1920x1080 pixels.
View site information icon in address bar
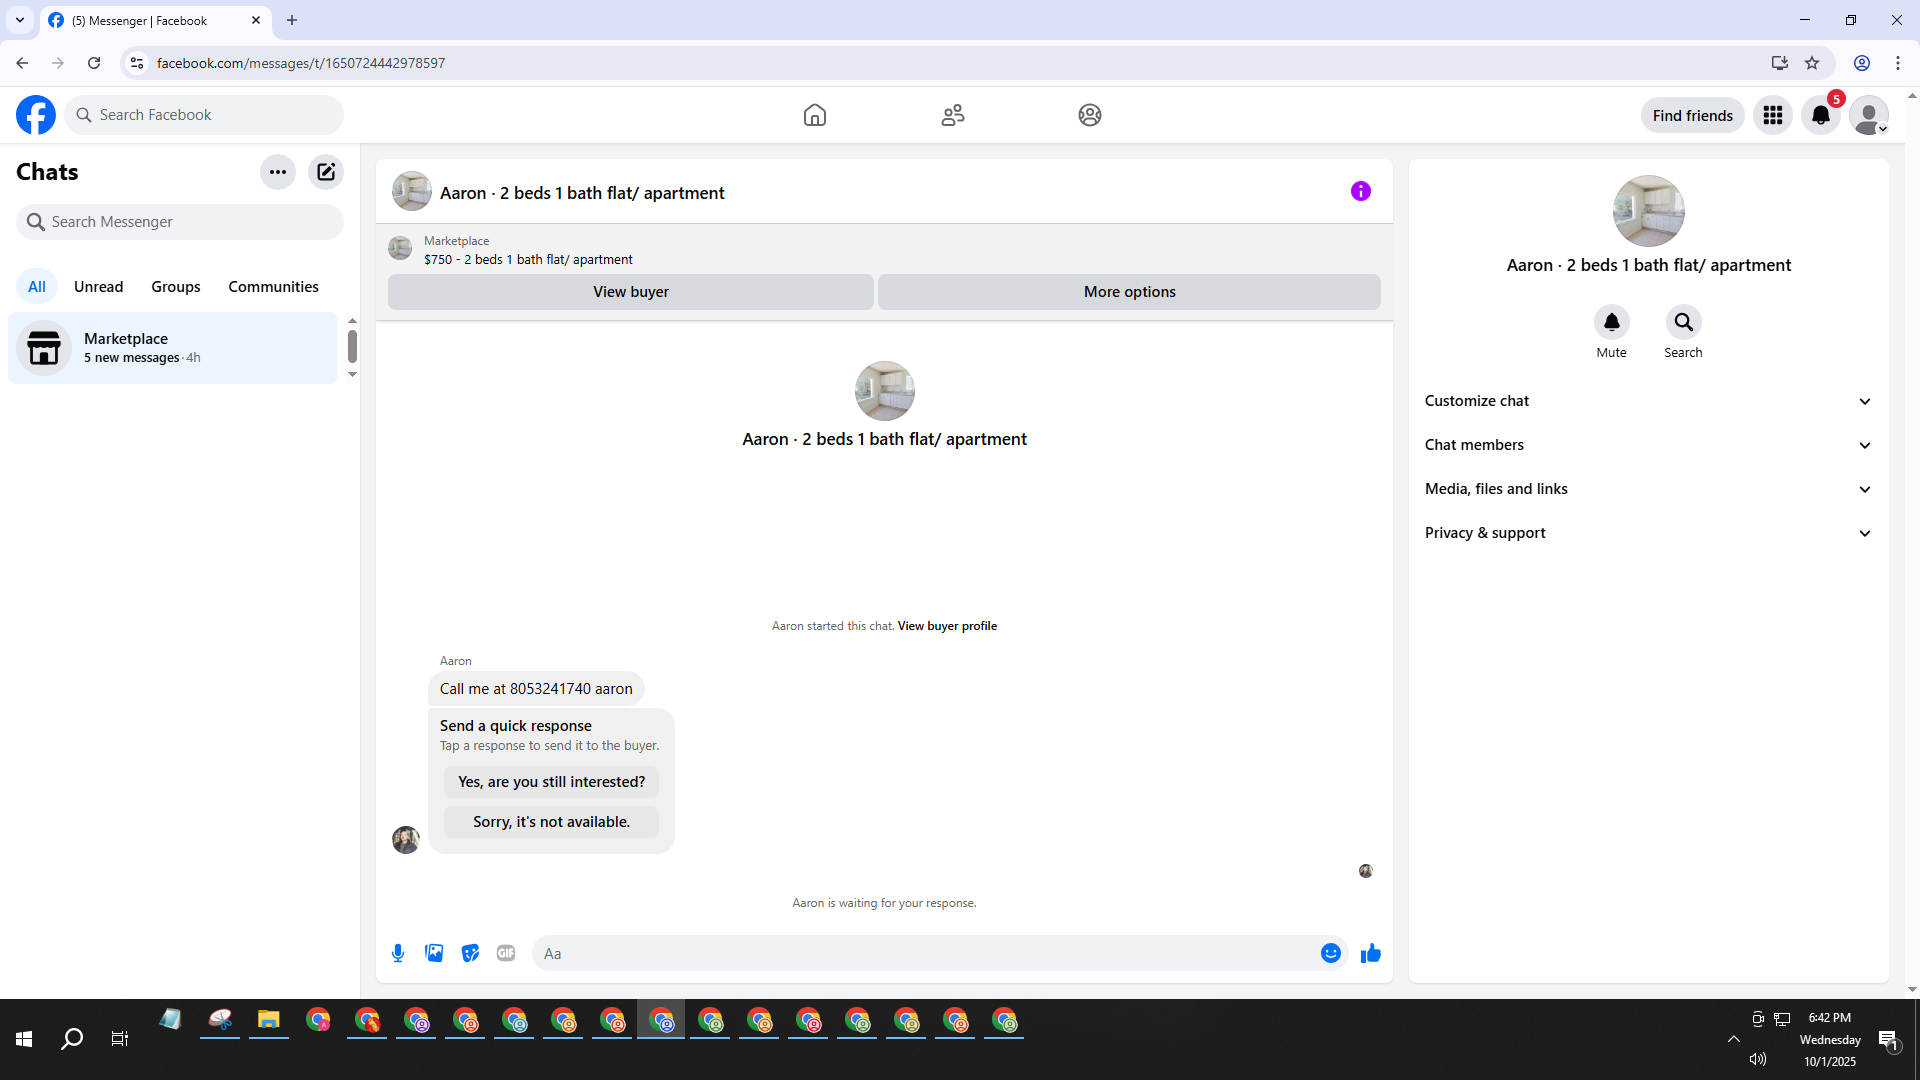click(x=137, y=63)
